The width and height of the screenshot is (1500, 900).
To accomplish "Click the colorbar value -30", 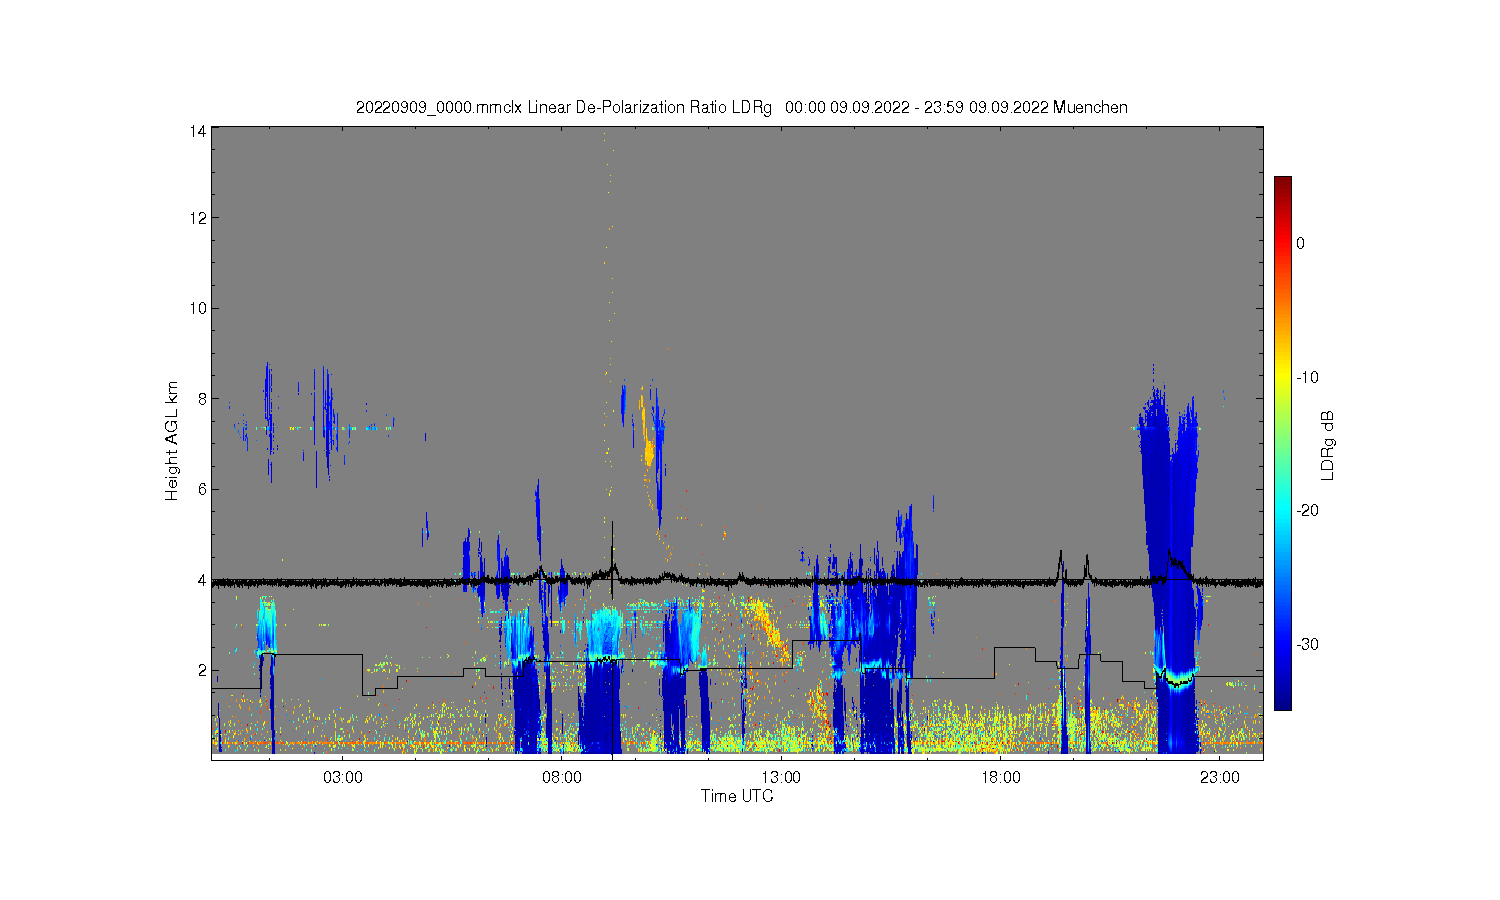I will pyautogui.click(x=1307, y=644).
